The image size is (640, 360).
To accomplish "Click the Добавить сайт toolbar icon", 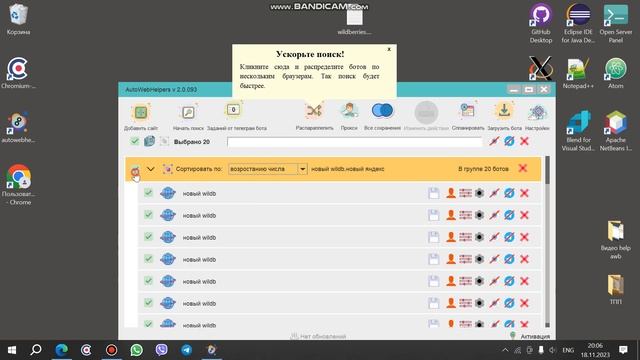I will pos(141,112).
